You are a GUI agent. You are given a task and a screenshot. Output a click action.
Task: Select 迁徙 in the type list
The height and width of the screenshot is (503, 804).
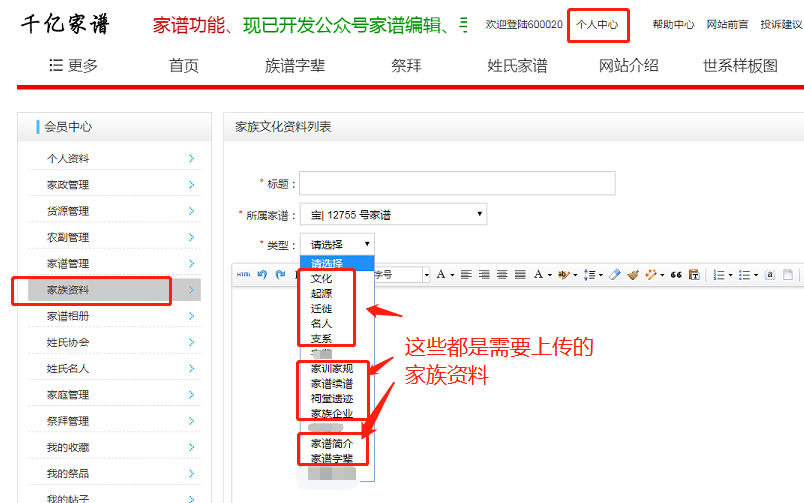[321, 308]
